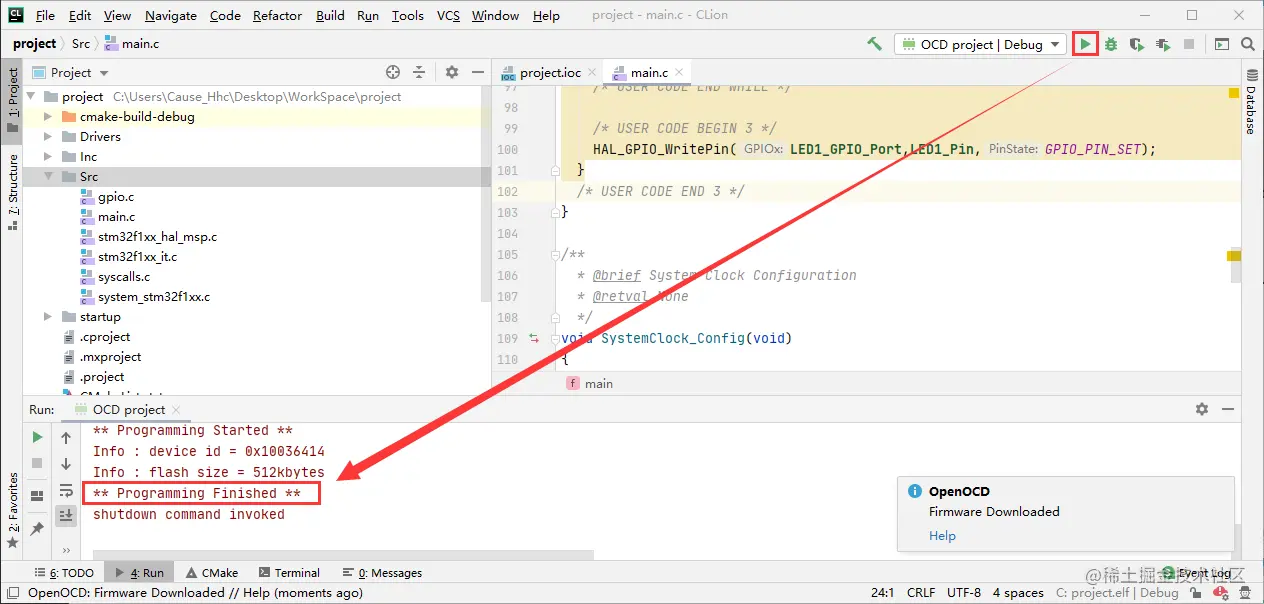The image size is (1264, 604).
Task: Open the 6: TODO tab
Action: click(x=65, y=573)
